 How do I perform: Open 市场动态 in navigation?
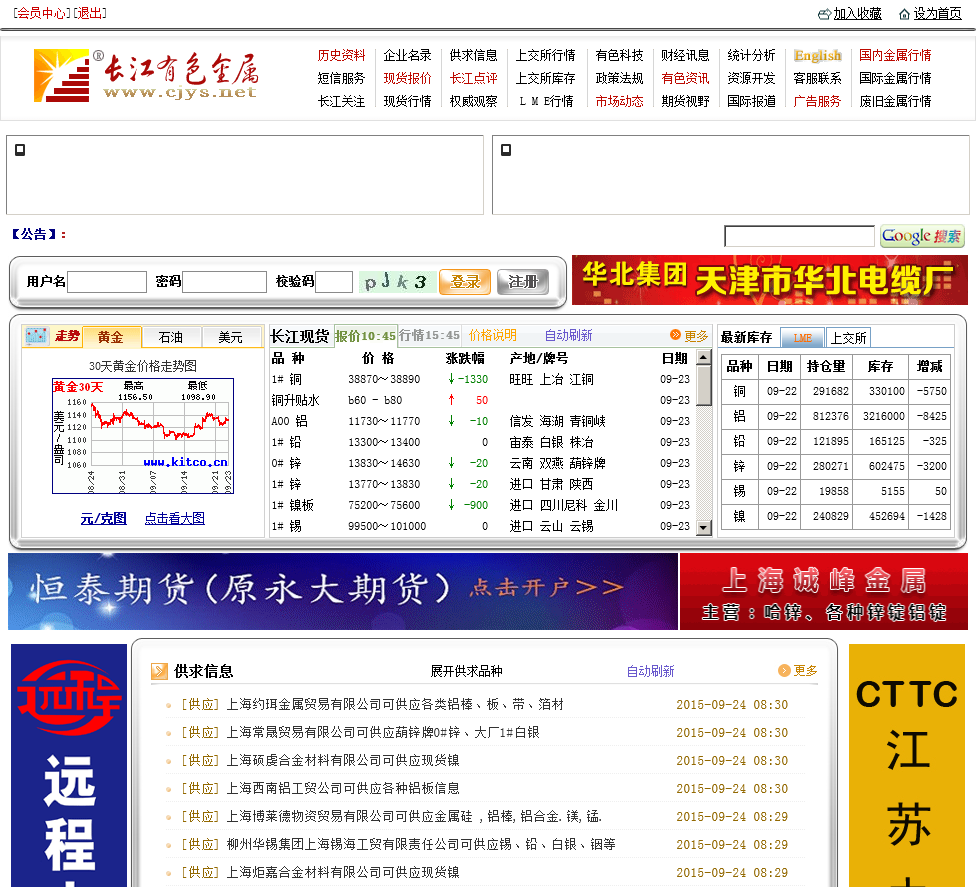point(619,101)
